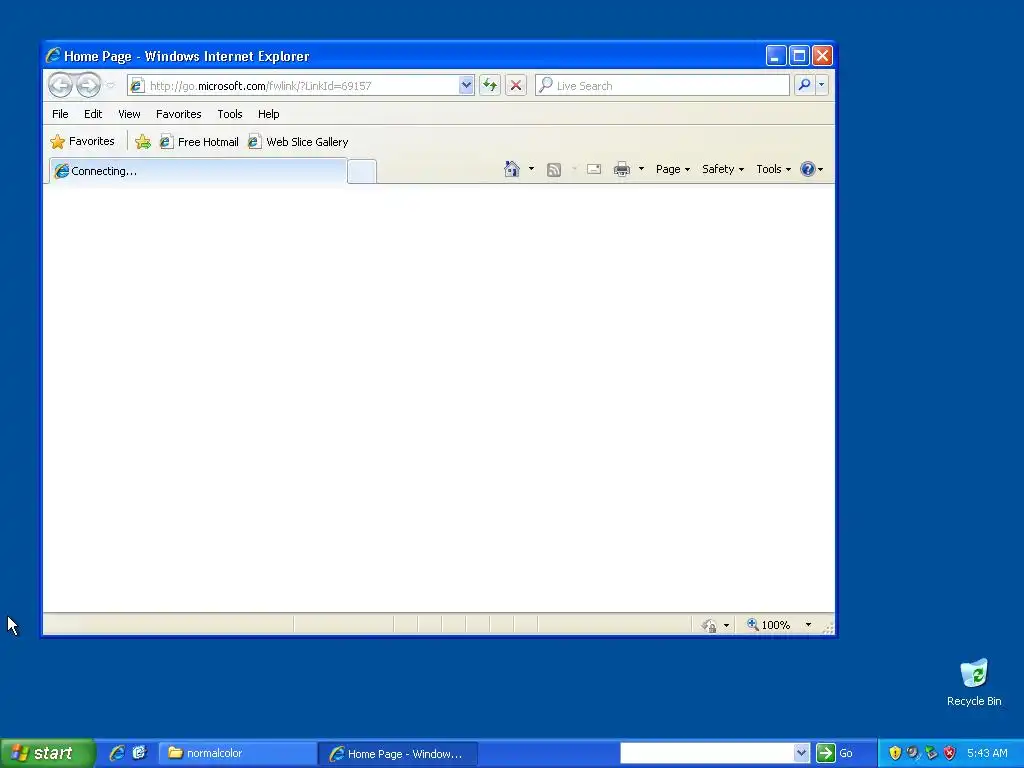Open the Page dropdown menu

tap(673, 169)
